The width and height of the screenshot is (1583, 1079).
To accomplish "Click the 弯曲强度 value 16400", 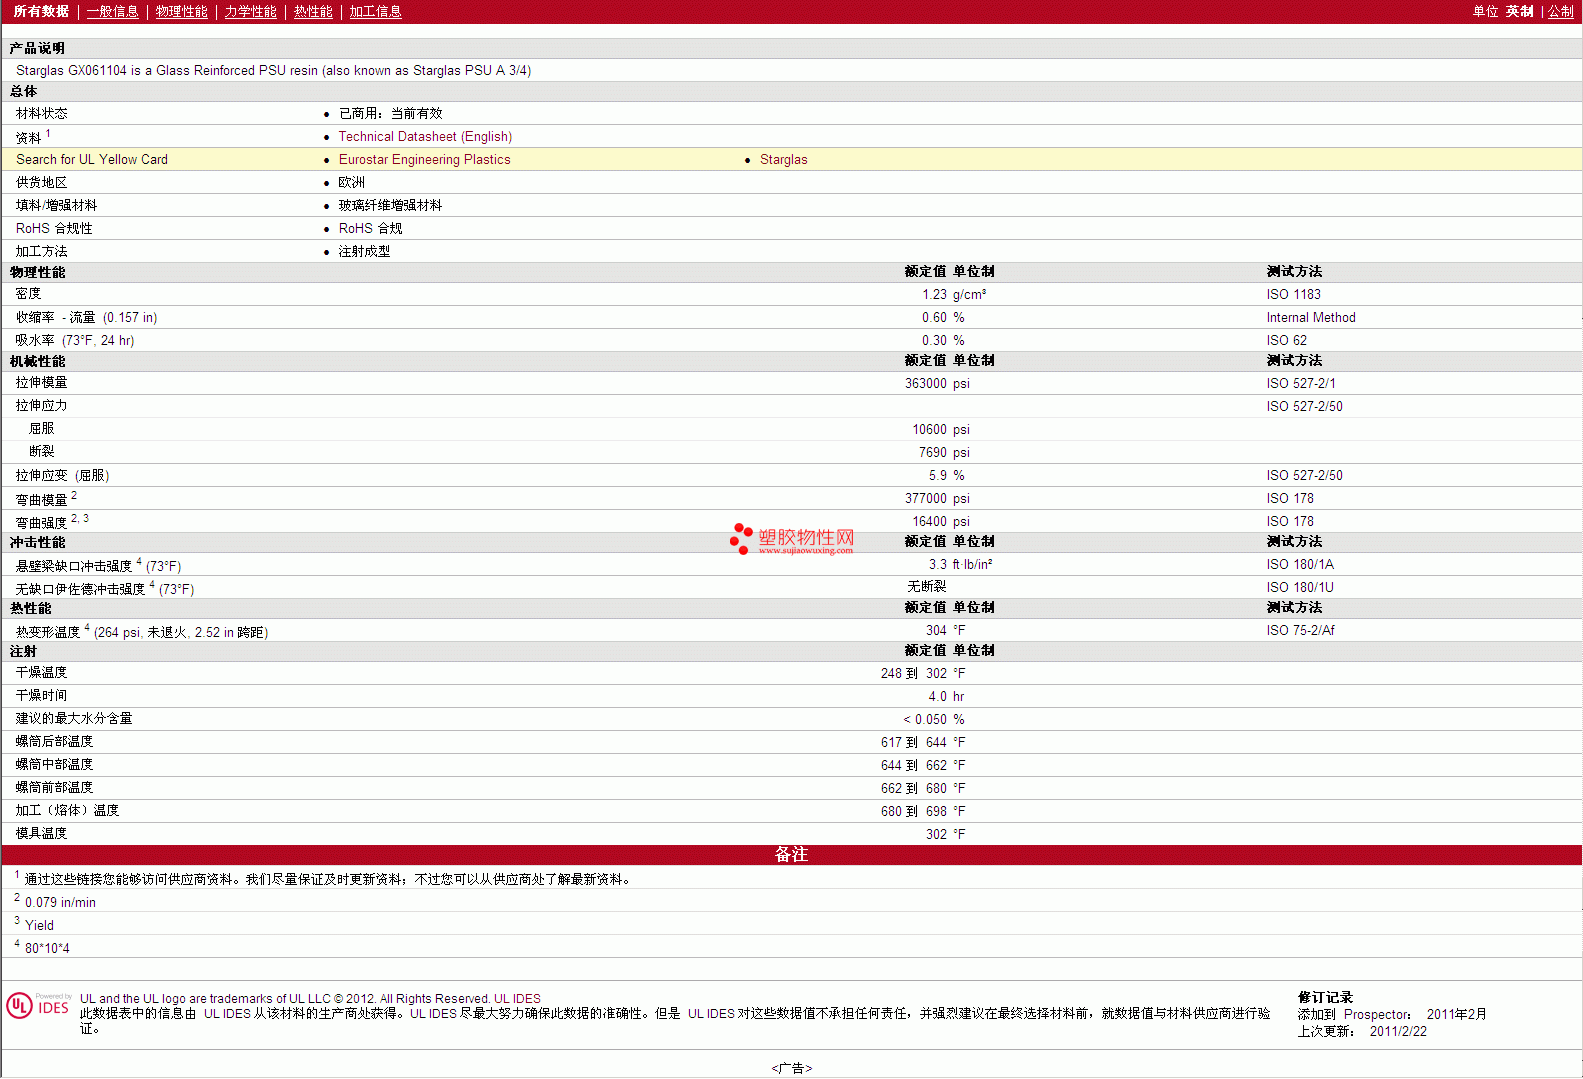I will [929, 521].
